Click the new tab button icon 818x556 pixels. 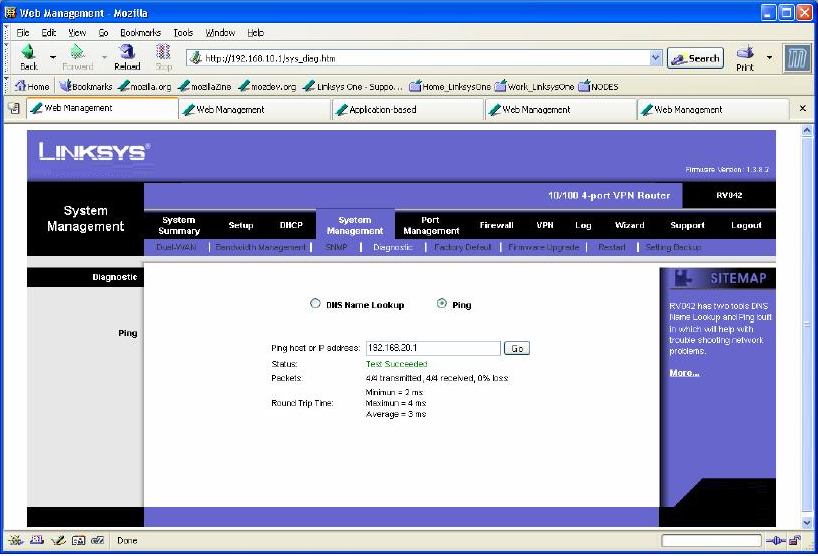(x=14, y=108)
